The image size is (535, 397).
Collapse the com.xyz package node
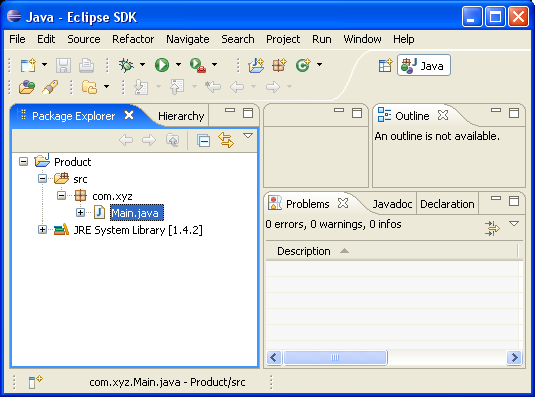(61, 196)
